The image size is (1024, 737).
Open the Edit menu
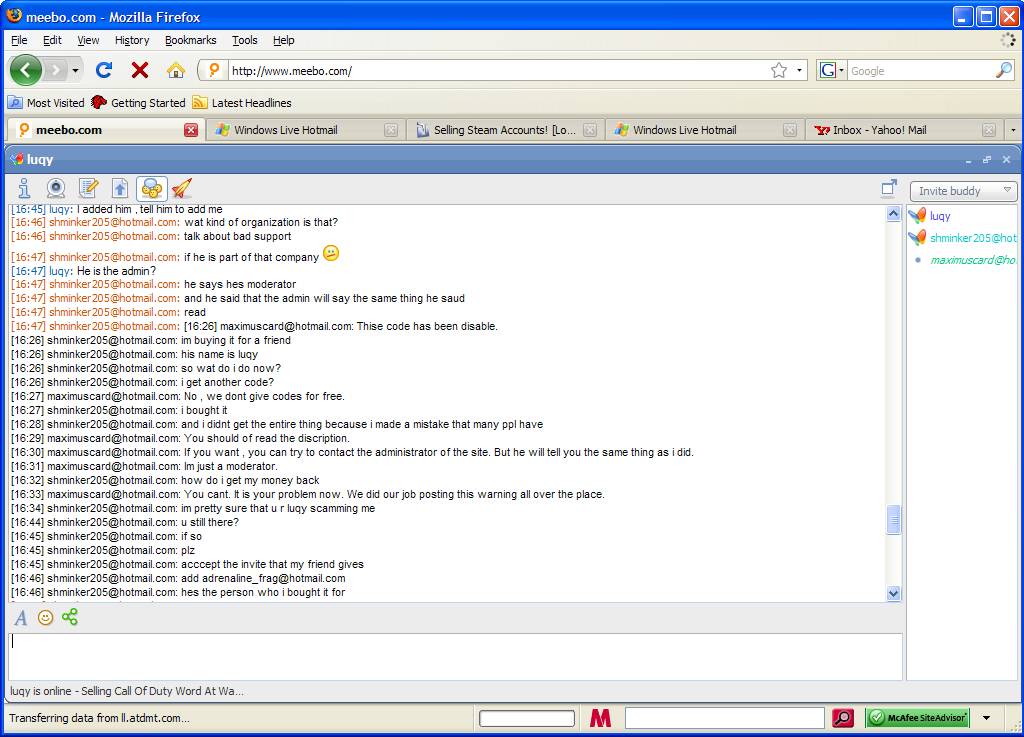[52, 40]
